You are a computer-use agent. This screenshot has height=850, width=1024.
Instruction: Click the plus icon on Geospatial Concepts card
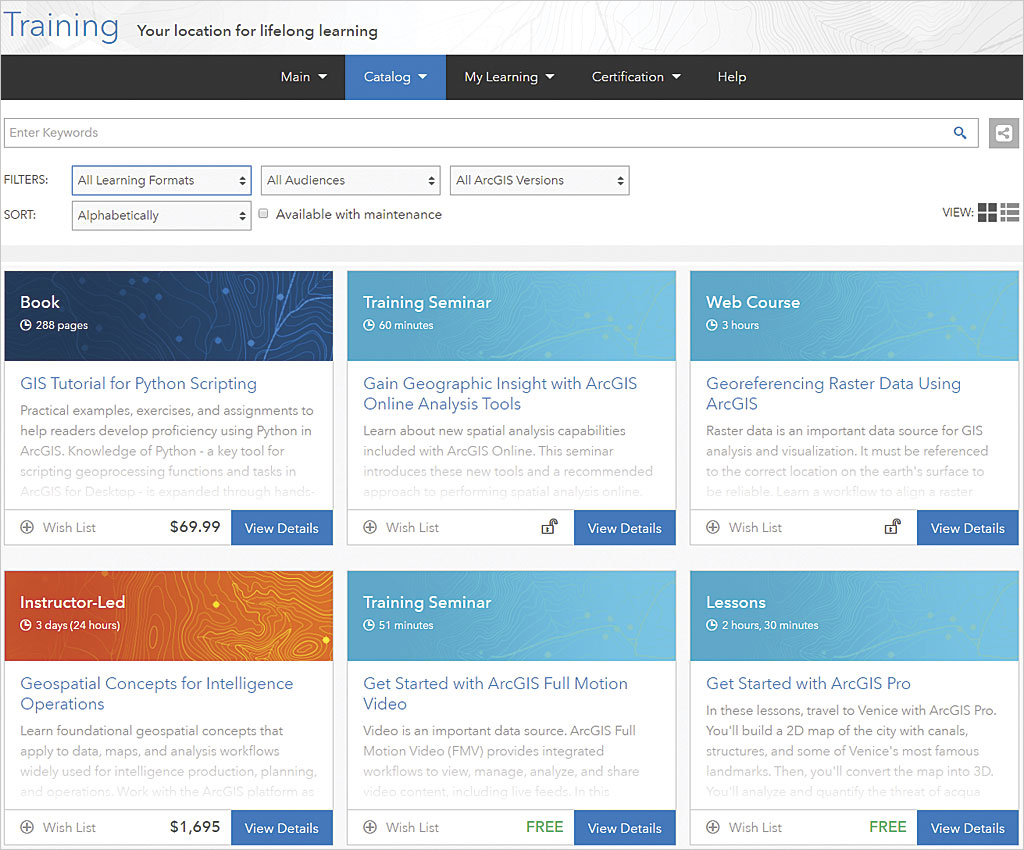(x=27, y=827)
